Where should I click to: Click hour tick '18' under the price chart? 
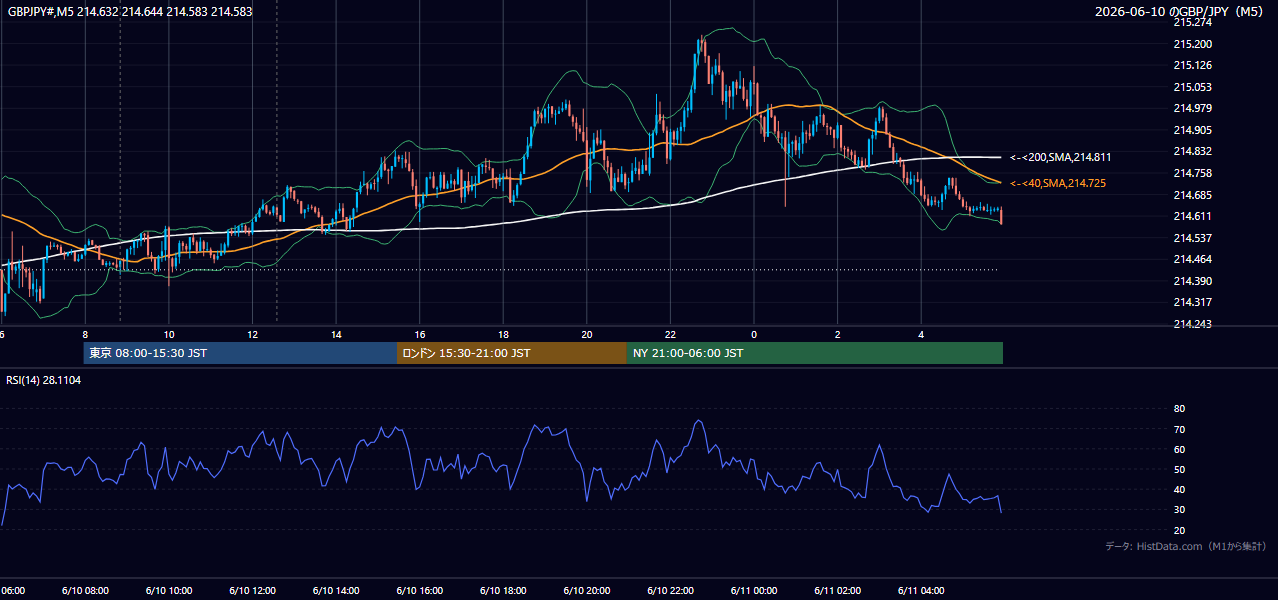[504, 334]
